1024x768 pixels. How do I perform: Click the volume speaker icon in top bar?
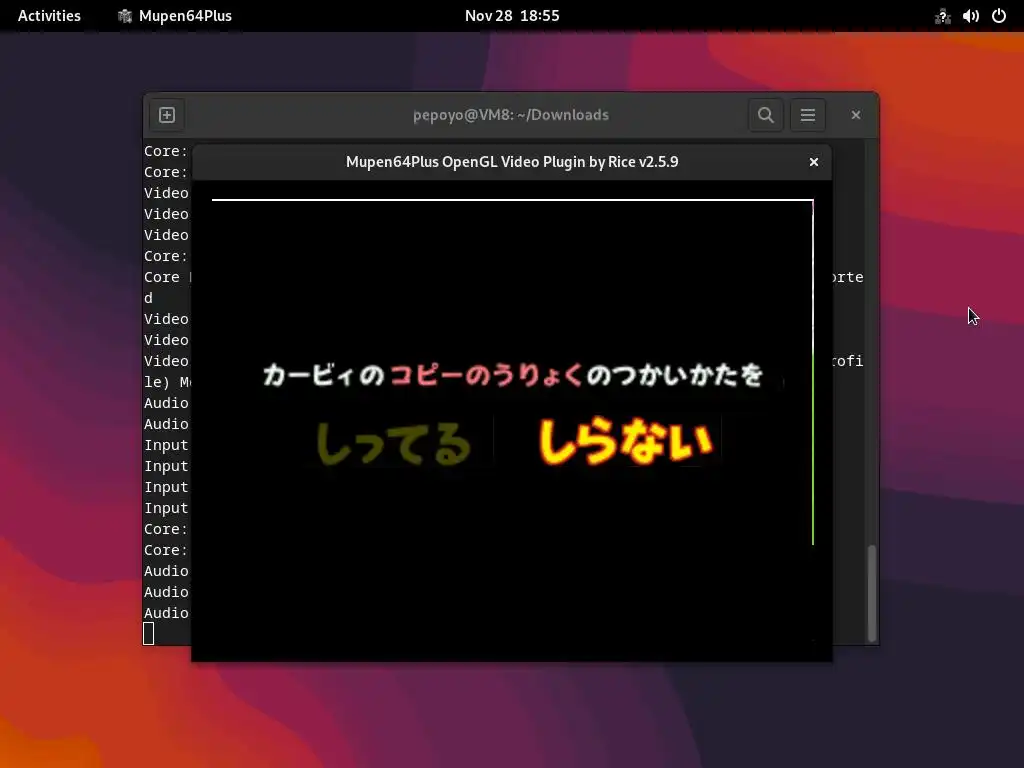970,16
